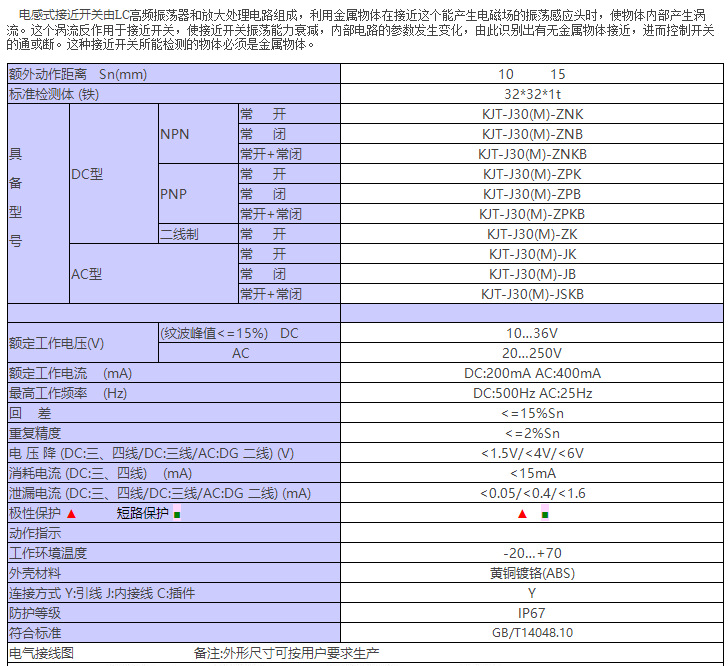Screen dimensions: 728x666
Task: Click 备注:外形尺寸可按用户要求生产 note
Action: (x=286, y=653)
